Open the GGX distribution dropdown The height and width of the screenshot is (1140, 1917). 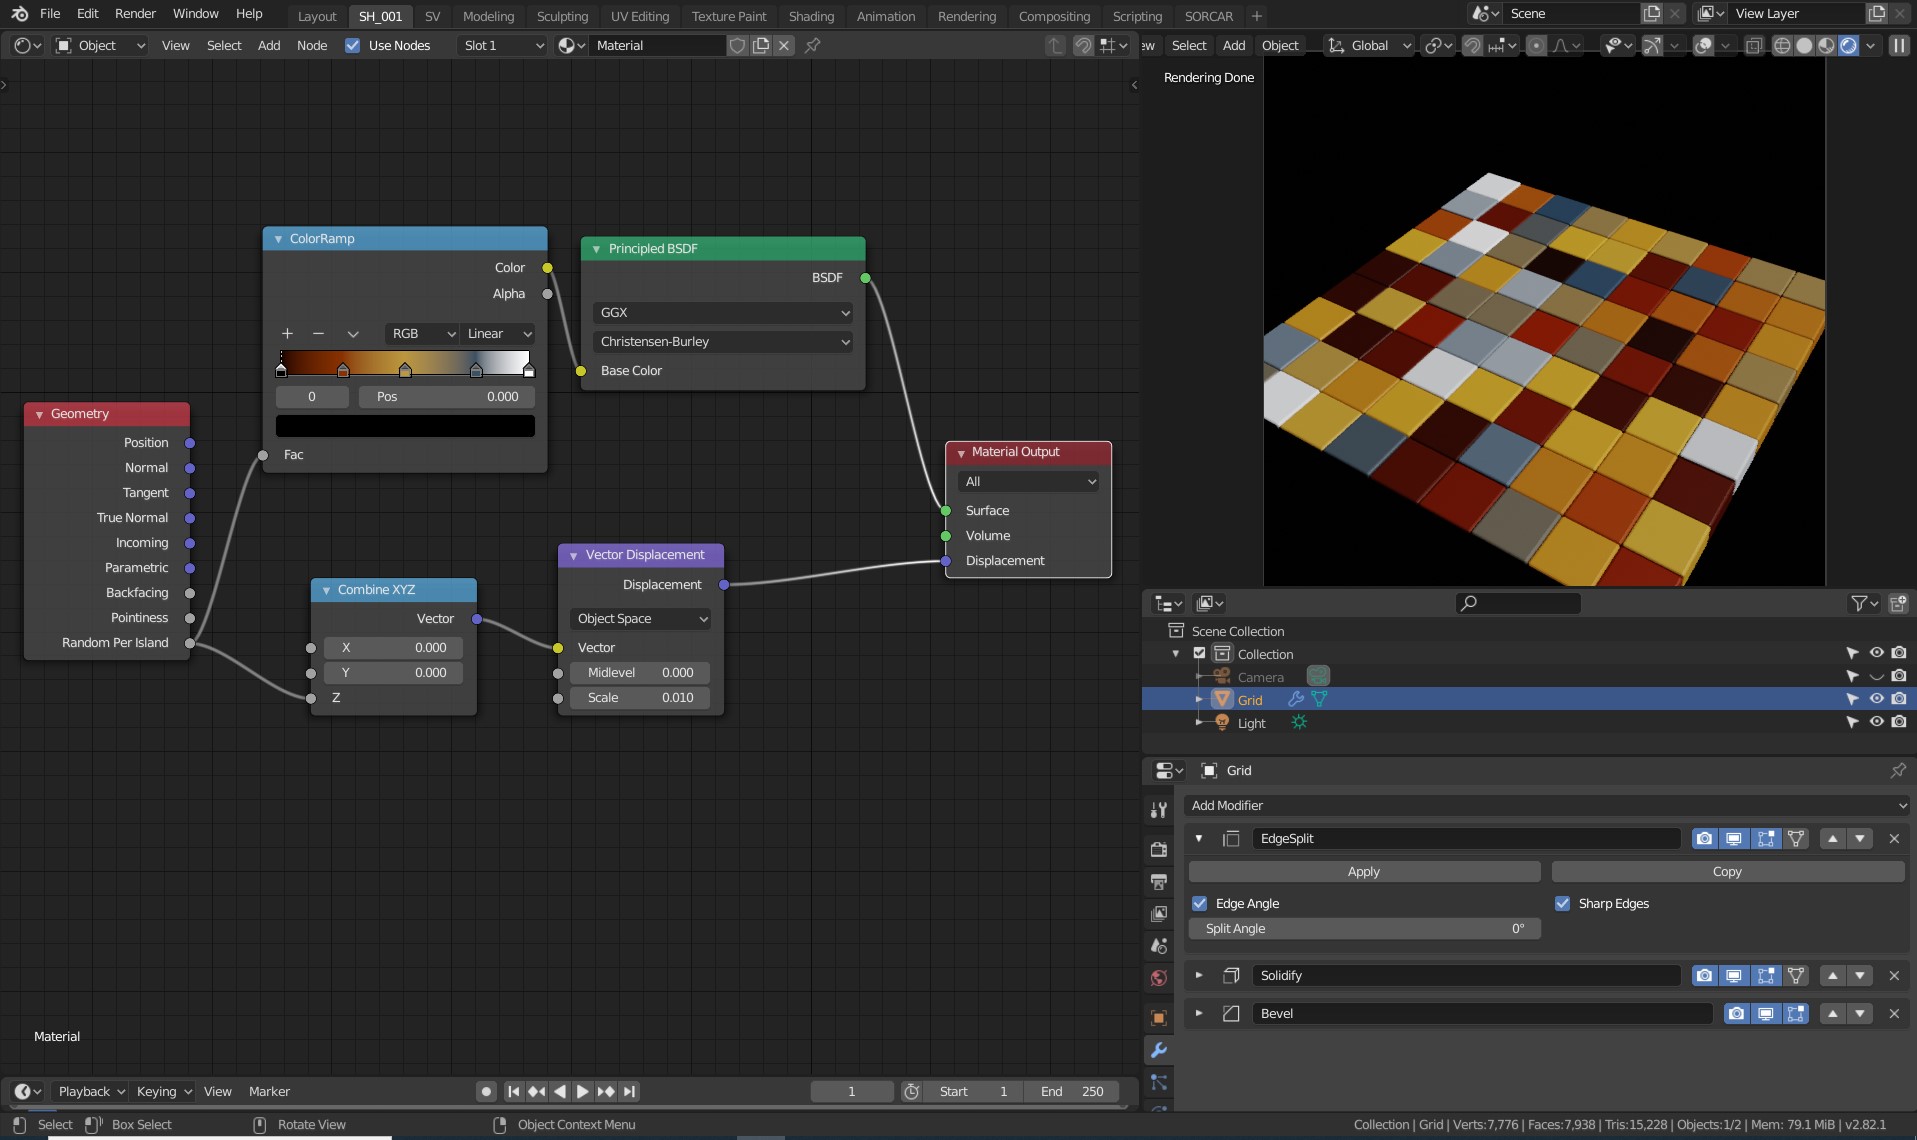coord(723,312)
